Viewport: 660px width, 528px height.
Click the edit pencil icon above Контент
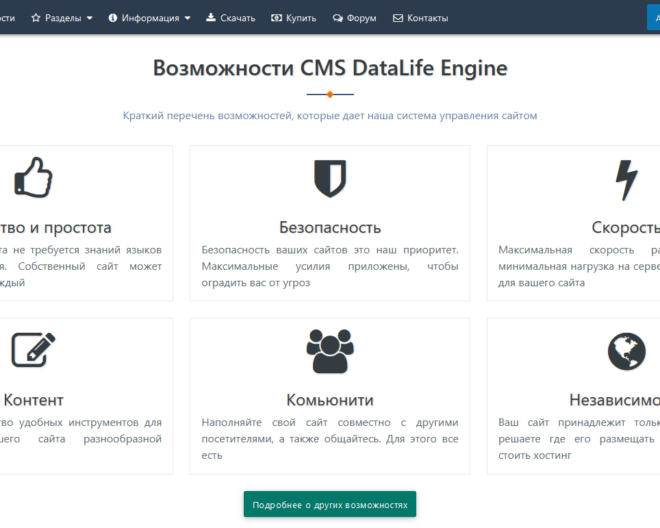[33, 349]
